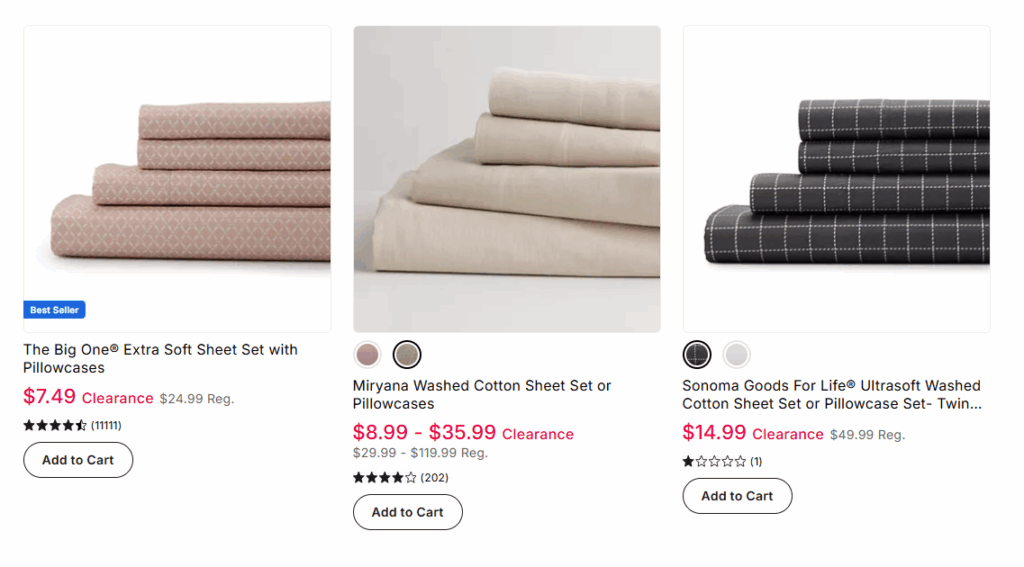This screenshot has width=1024, height=567.
Task: View pink diamond-pattern sheet set image
Action: 177,178
